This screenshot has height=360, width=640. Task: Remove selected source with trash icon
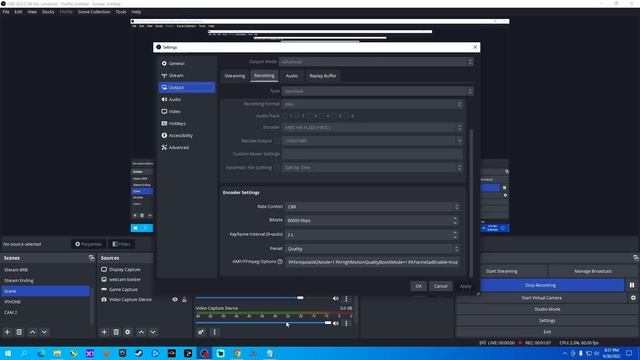(x=116, y=332)
